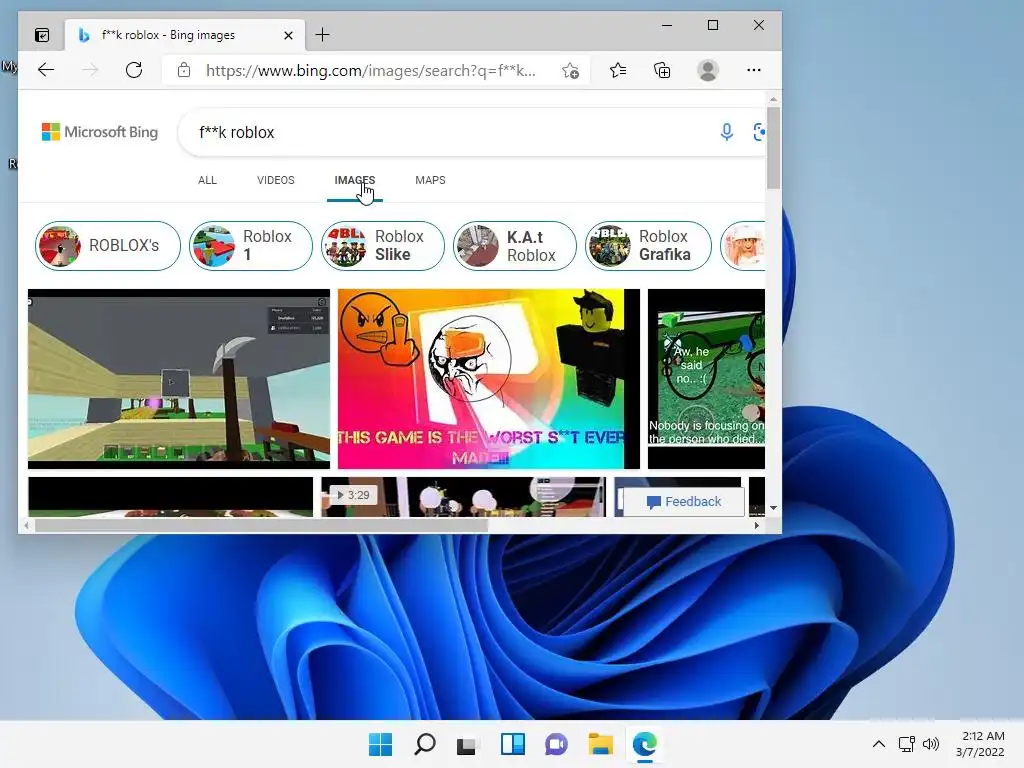Select the f**k roblox browser tab
The height and width of the screenshot is (768, 1024).
point(185,35)
